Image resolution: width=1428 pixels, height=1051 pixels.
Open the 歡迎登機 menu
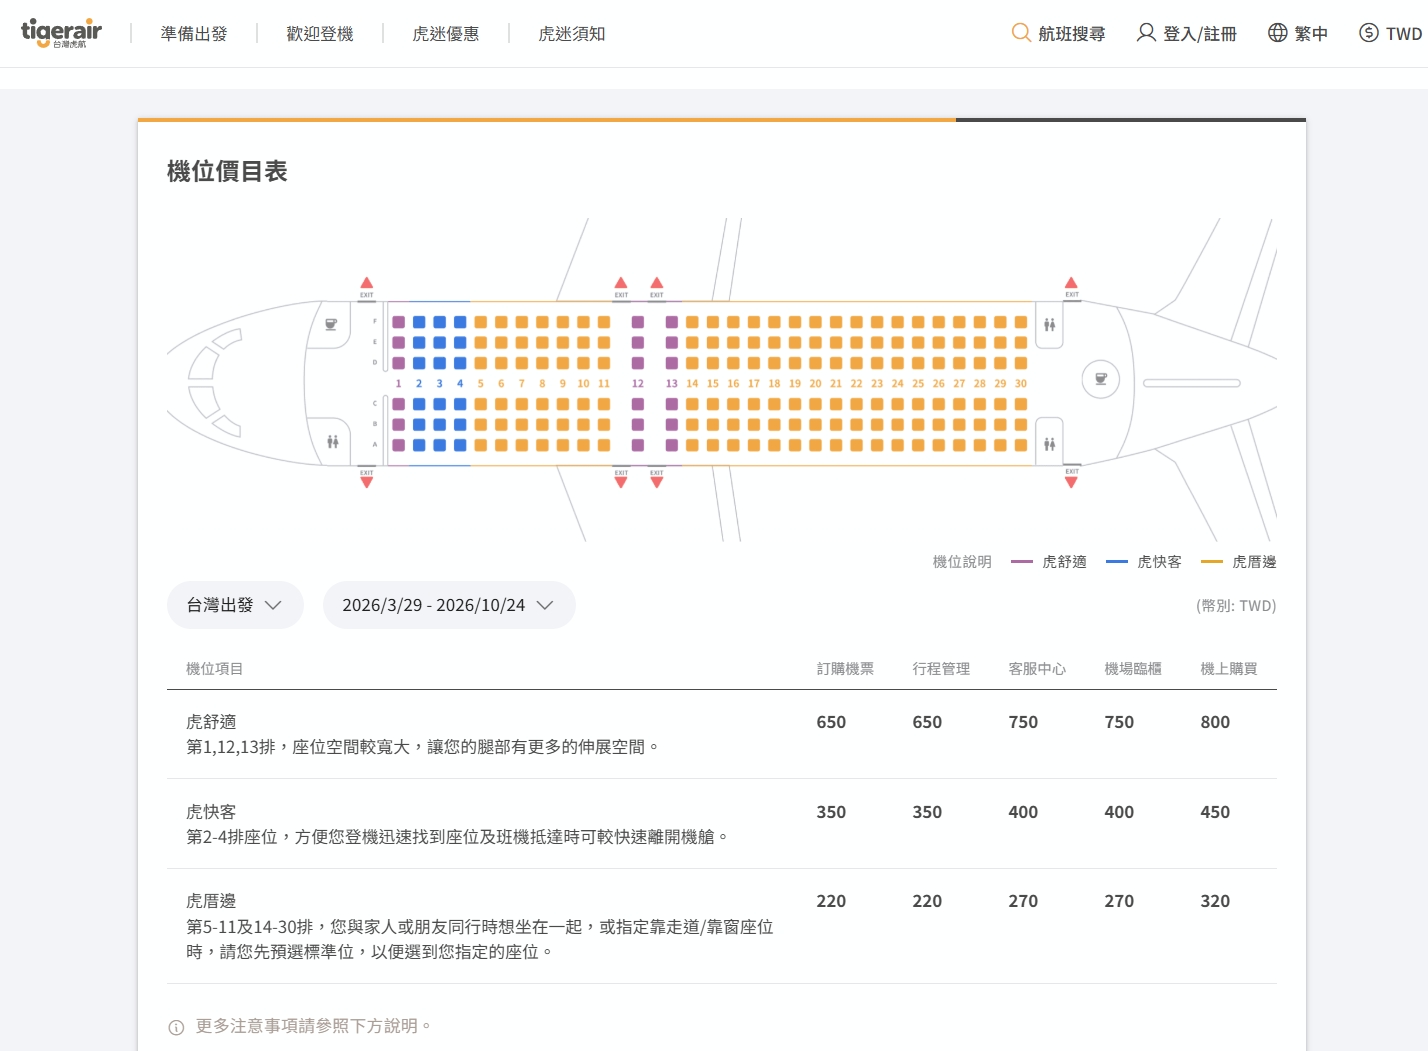pyautogui.click(x=320, y=34)
